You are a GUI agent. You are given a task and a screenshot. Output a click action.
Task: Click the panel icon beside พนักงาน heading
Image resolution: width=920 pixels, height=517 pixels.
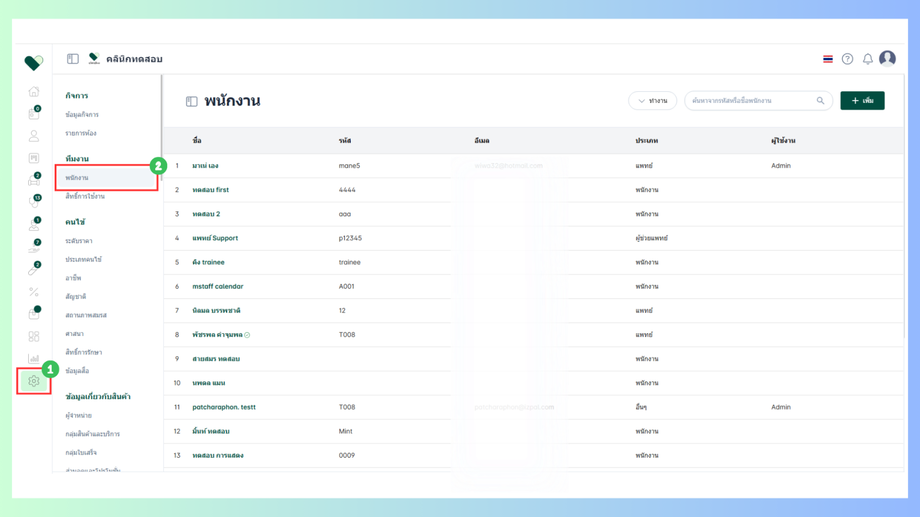point(192,102)
